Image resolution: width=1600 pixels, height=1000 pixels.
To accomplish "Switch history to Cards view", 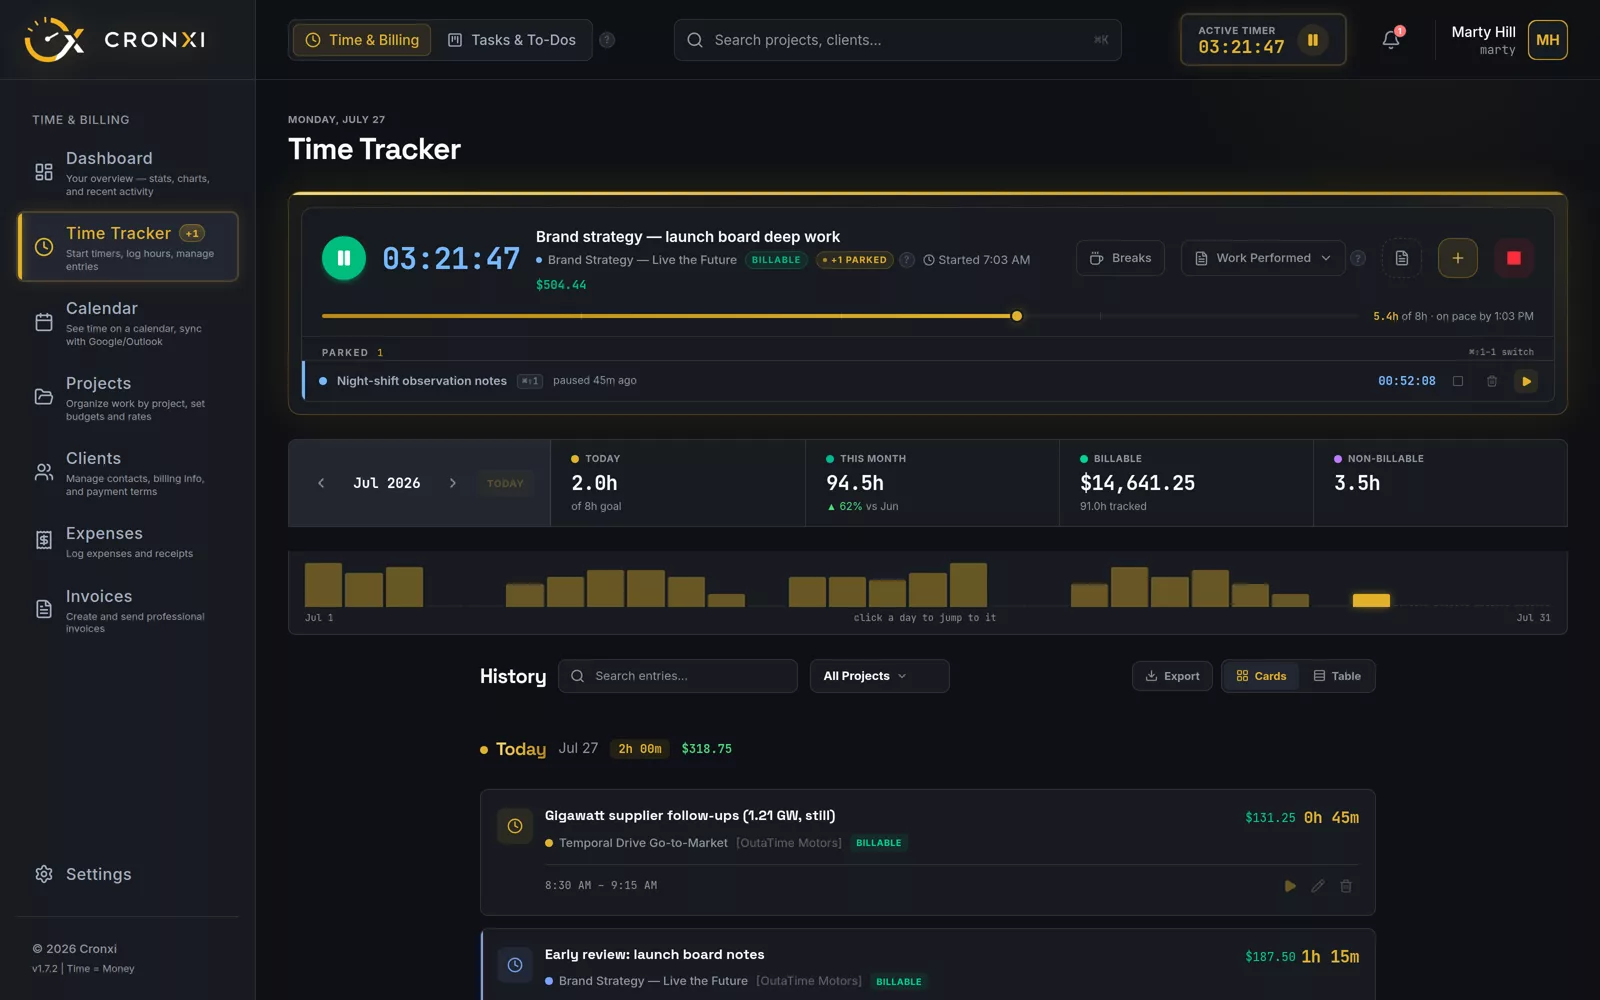I will point(1261,676).
